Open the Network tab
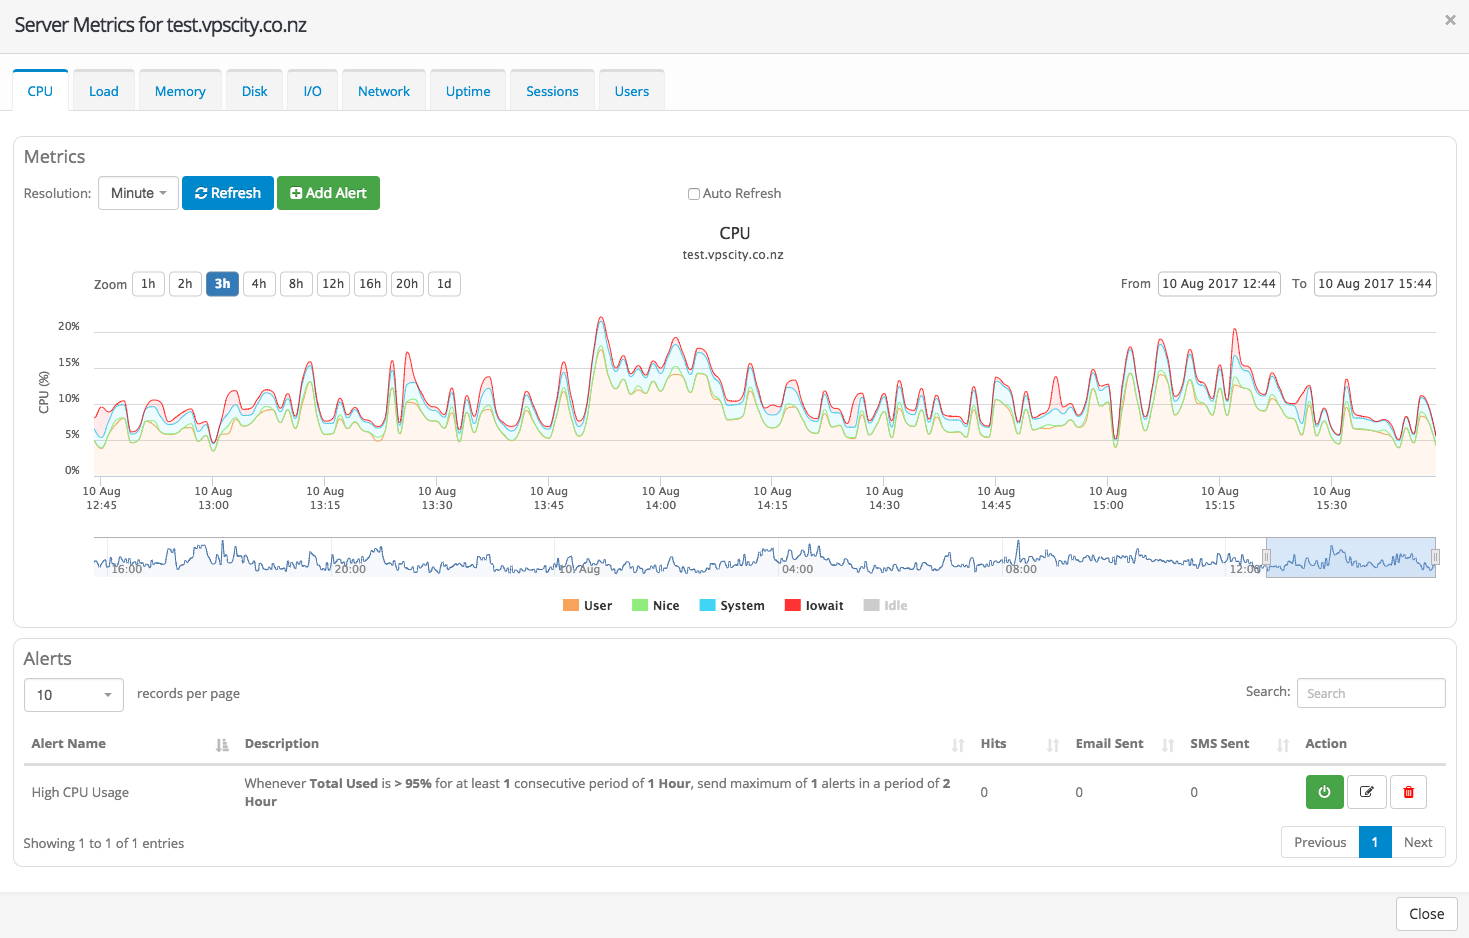1469x938 pixels. [x=384, y=91]
